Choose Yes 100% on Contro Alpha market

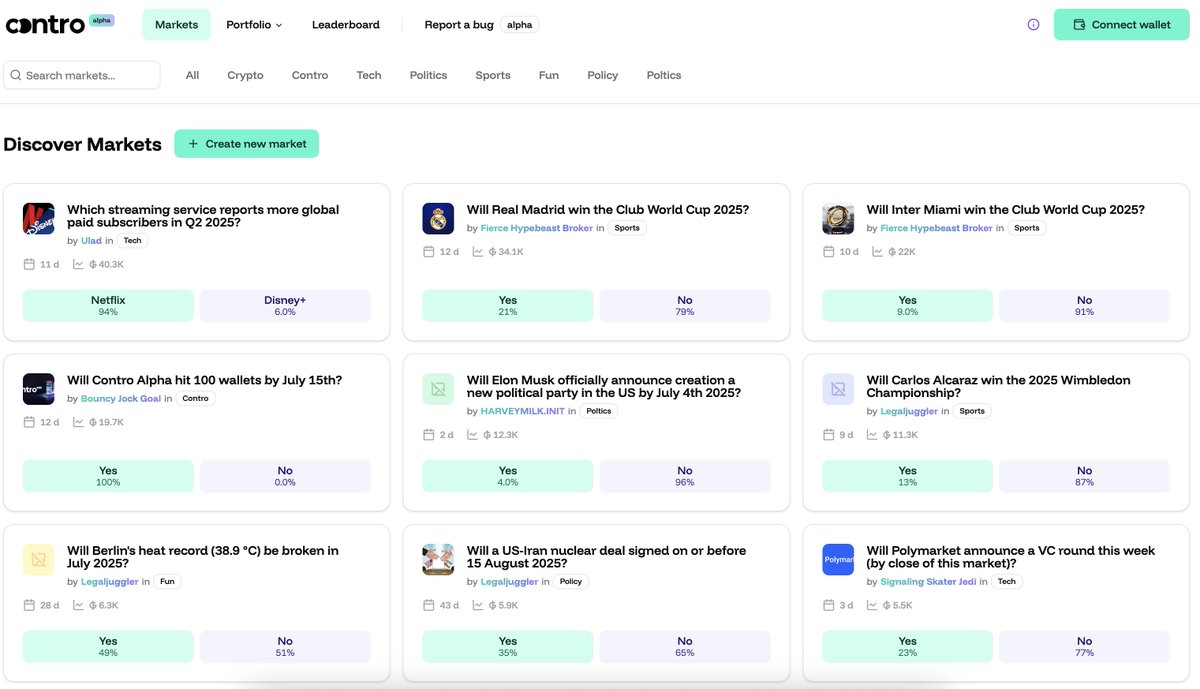click(x=108, y=476)
